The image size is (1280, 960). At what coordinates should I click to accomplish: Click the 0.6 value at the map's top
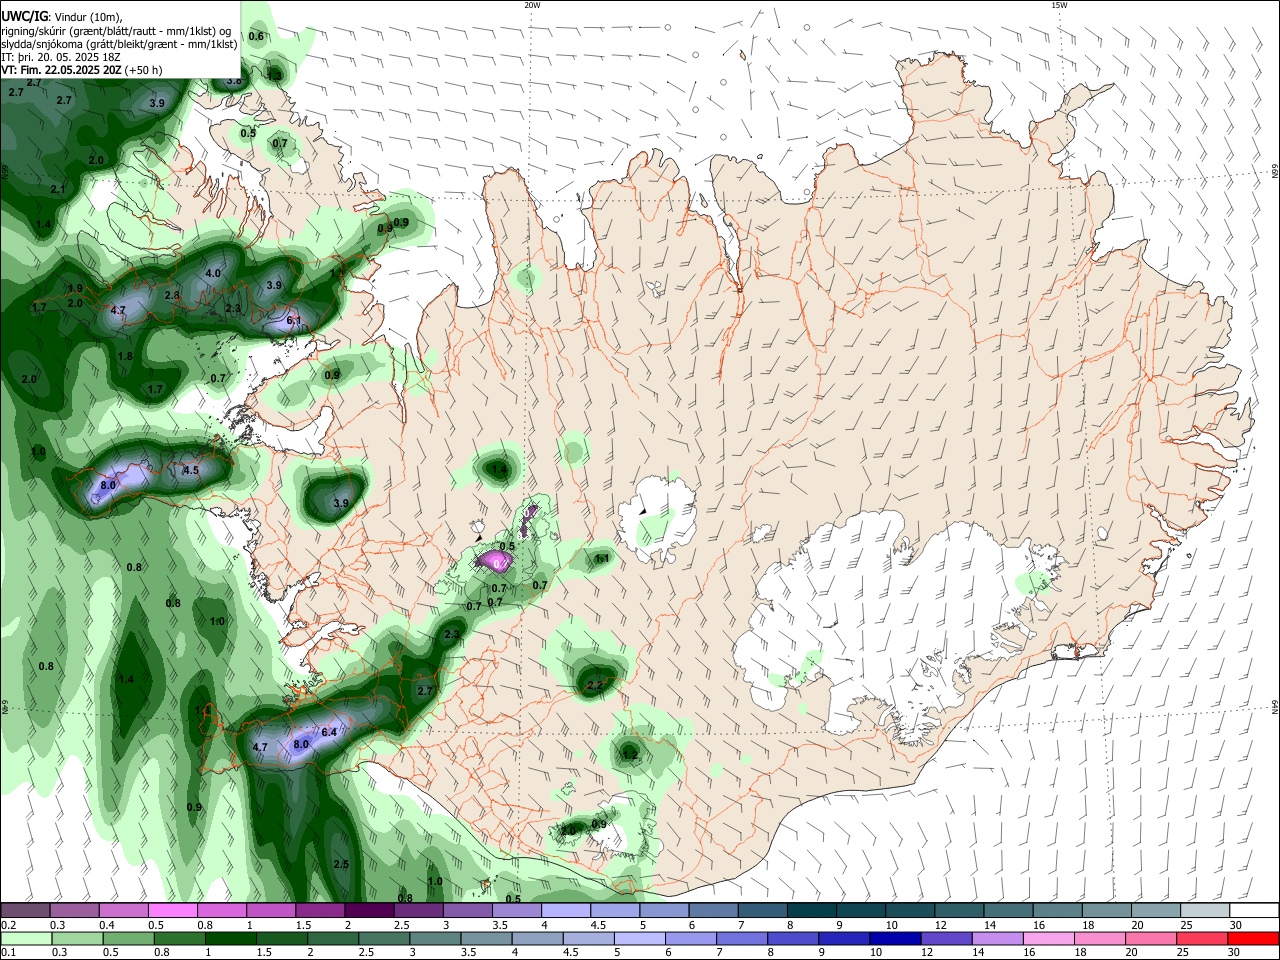[256, 36]
